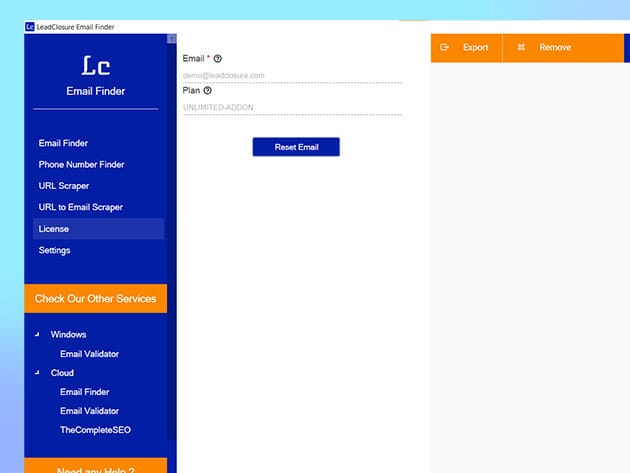Screen dimensions: 630x473
Task: Go to URL Scraper page
Action: [64, 186]
